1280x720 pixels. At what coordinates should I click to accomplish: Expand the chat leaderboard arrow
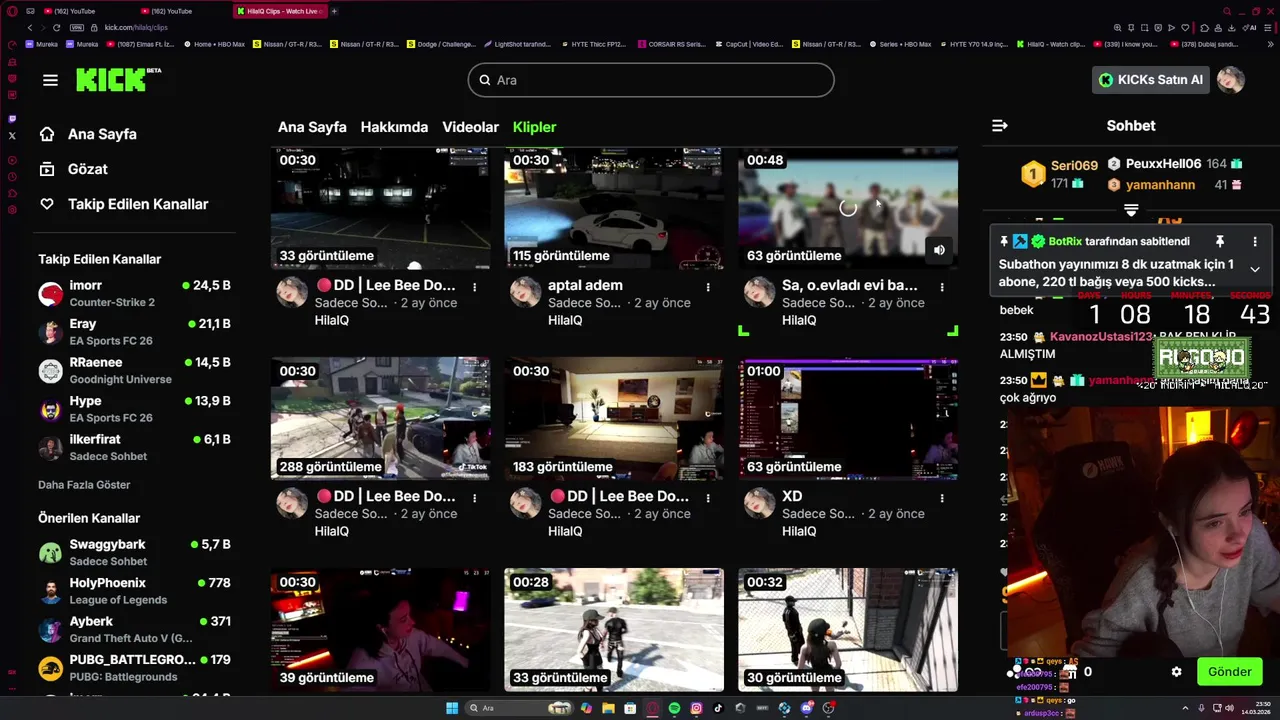click(x=1131, y=210)
